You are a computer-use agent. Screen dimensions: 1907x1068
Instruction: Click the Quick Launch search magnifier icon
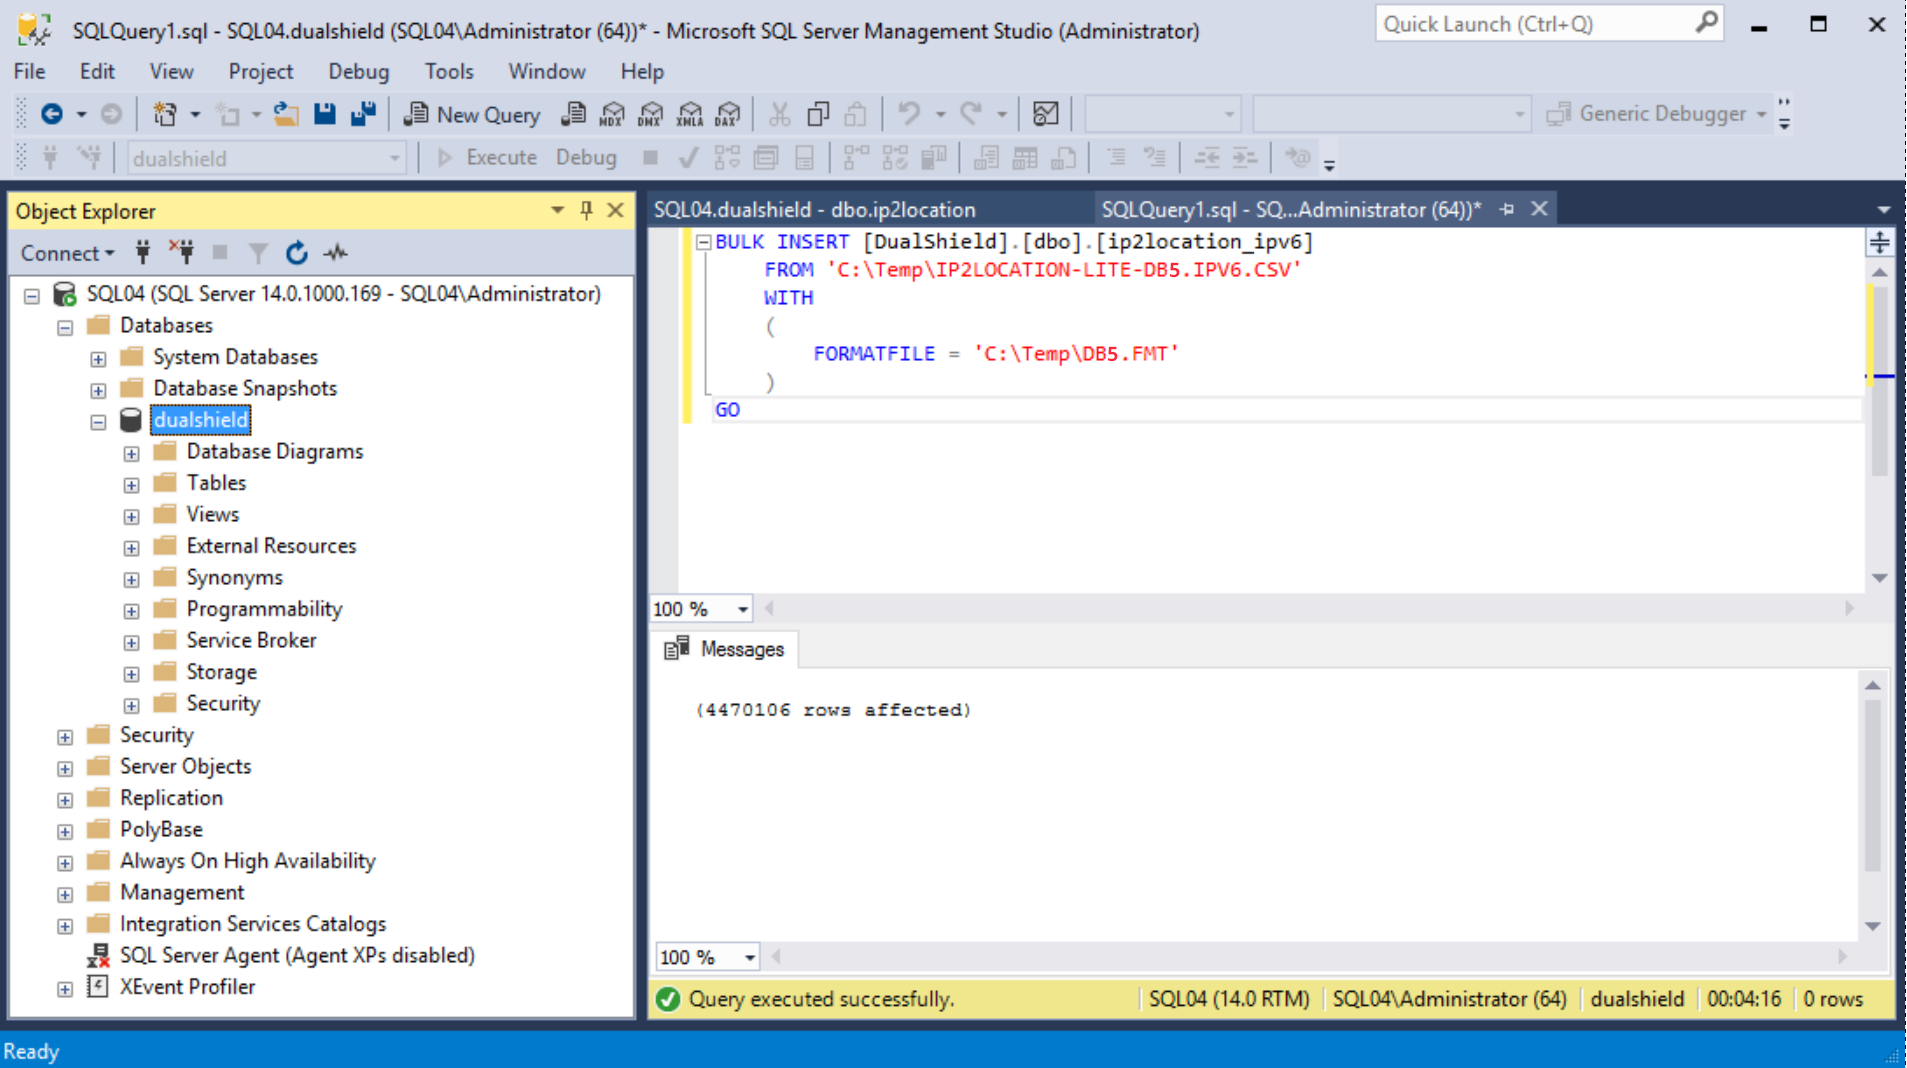click(x=1706, y=24)
